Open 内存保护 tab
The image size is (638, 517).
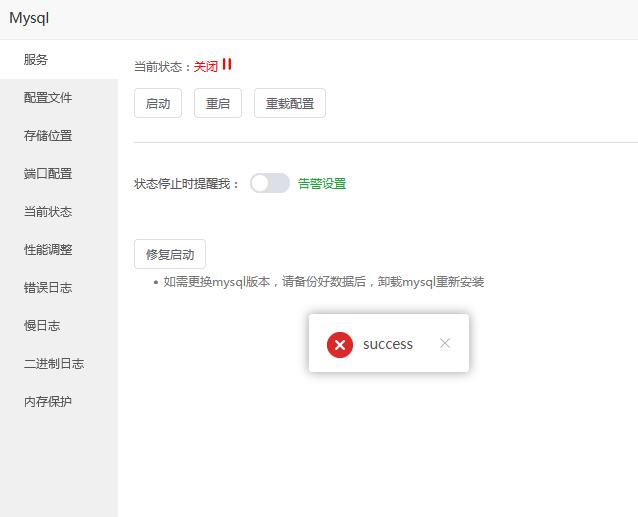click(59, 401)
